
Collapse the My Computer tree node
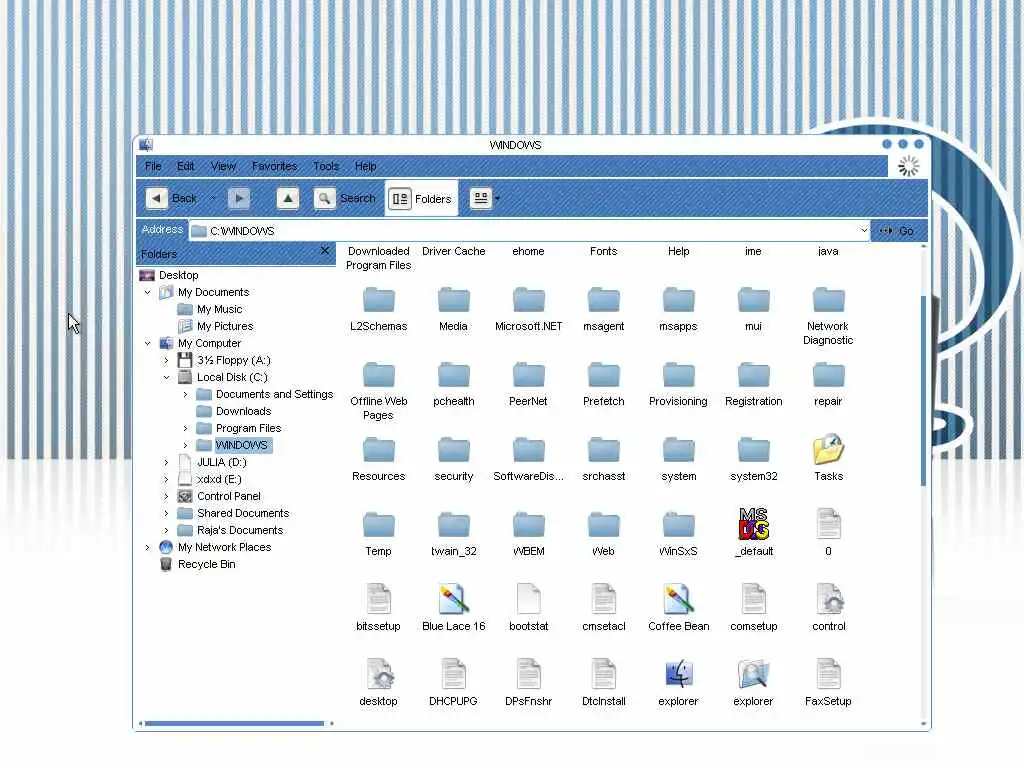click(148, 343)
